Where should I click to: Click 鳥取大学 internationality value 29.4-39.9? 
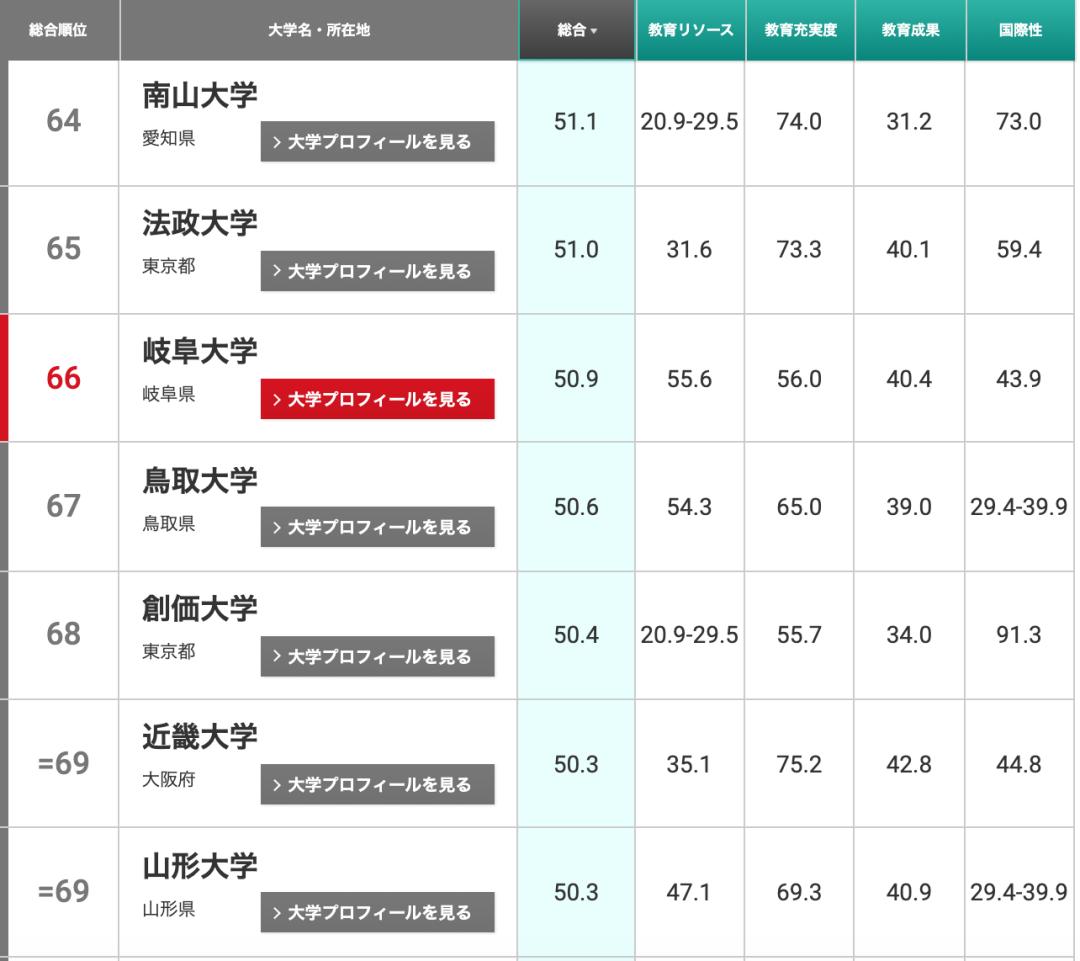[x=1019, y=507]
